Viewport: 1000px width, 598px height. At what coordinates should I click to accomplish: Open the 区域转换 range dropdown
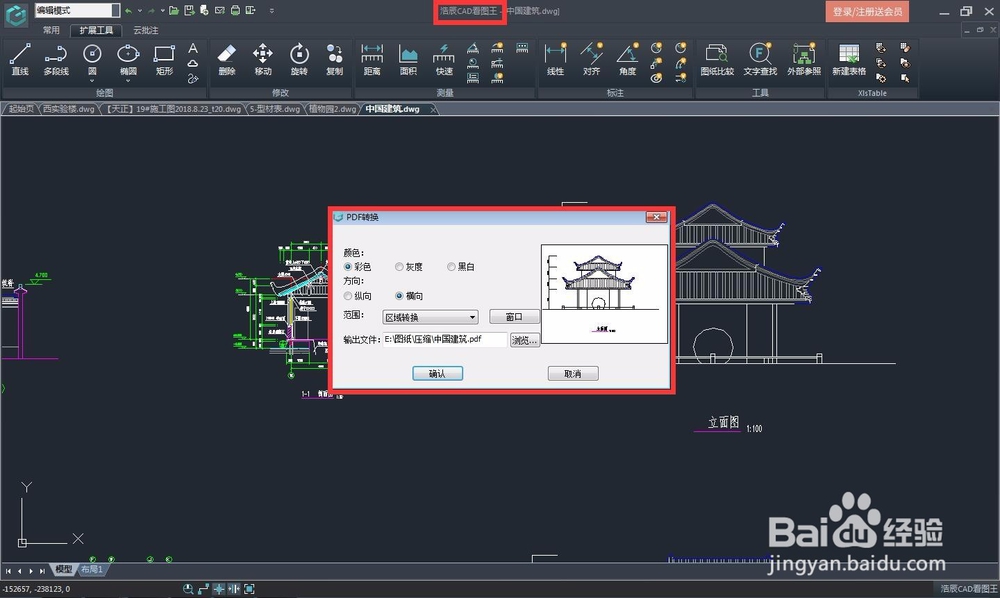click(430, 317)
